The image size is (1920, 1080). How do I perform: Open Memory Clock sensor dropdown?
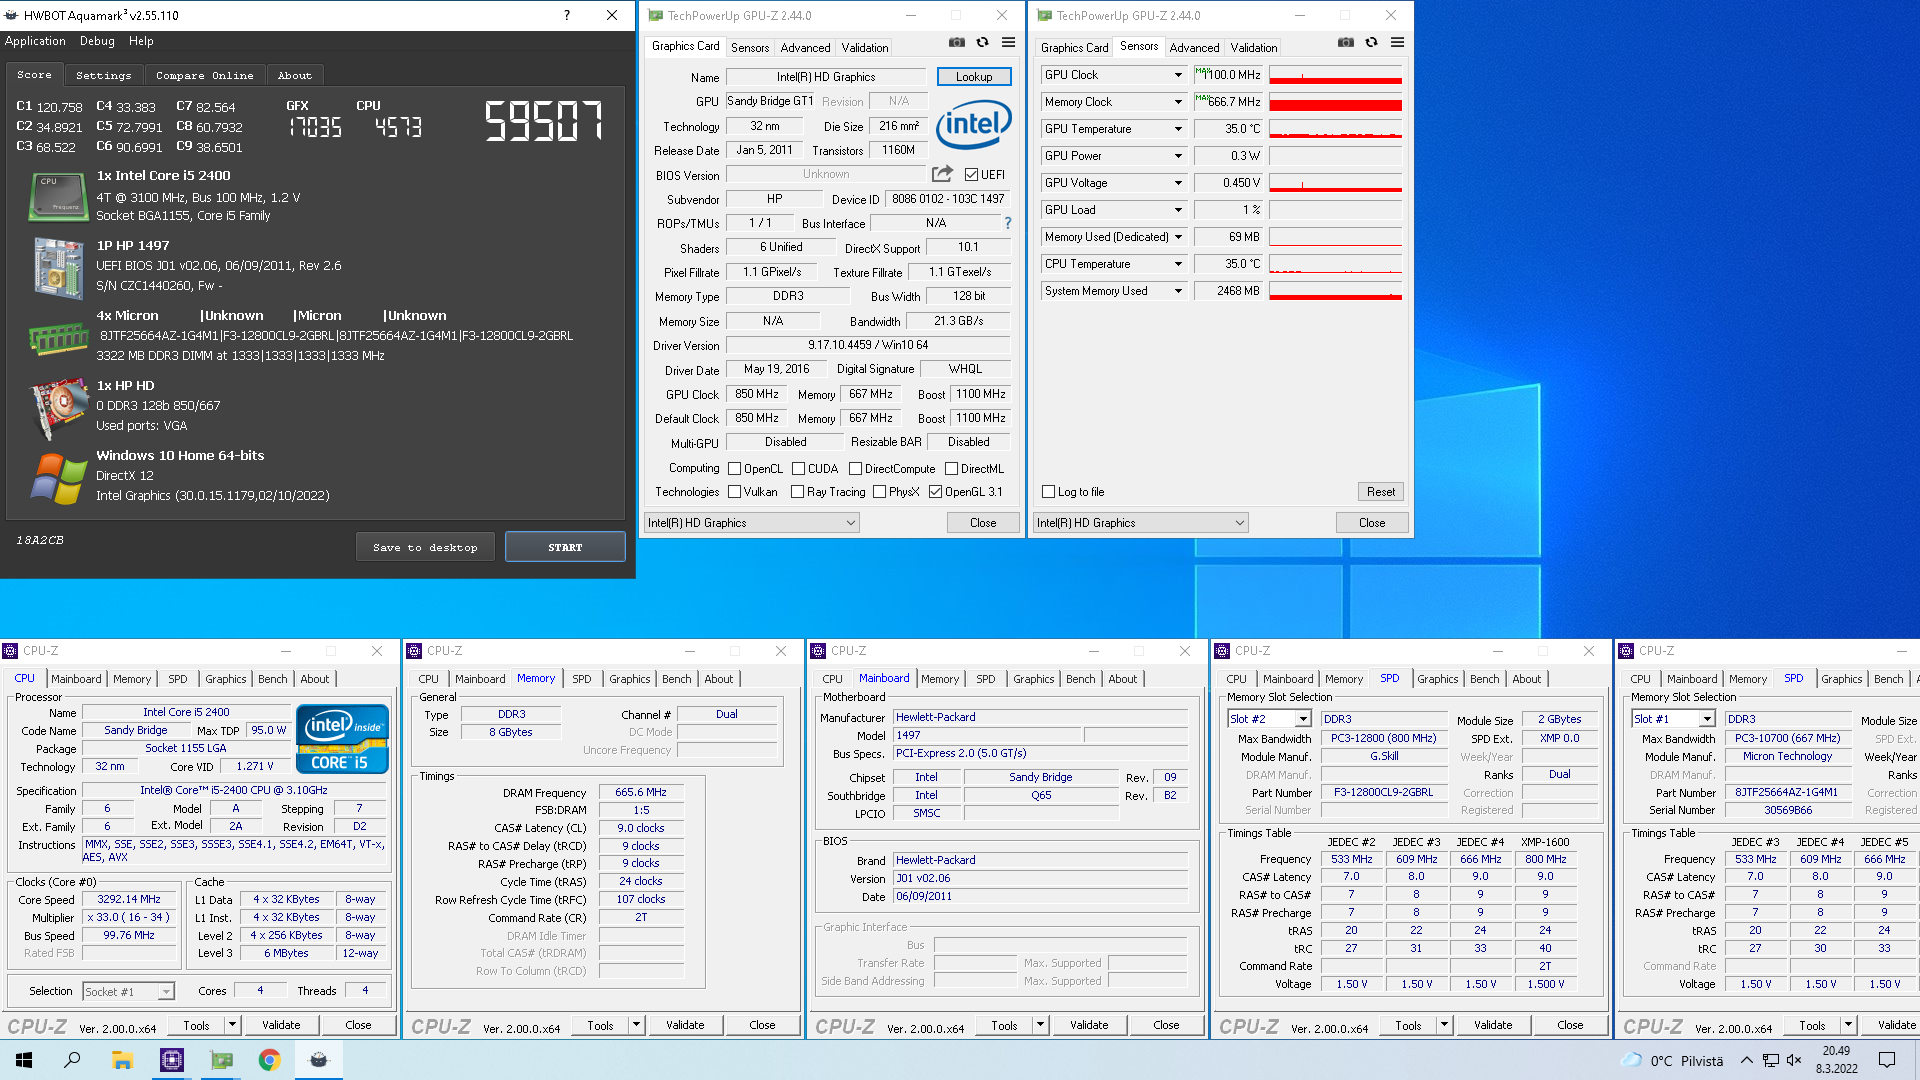tap(1178, 102)
